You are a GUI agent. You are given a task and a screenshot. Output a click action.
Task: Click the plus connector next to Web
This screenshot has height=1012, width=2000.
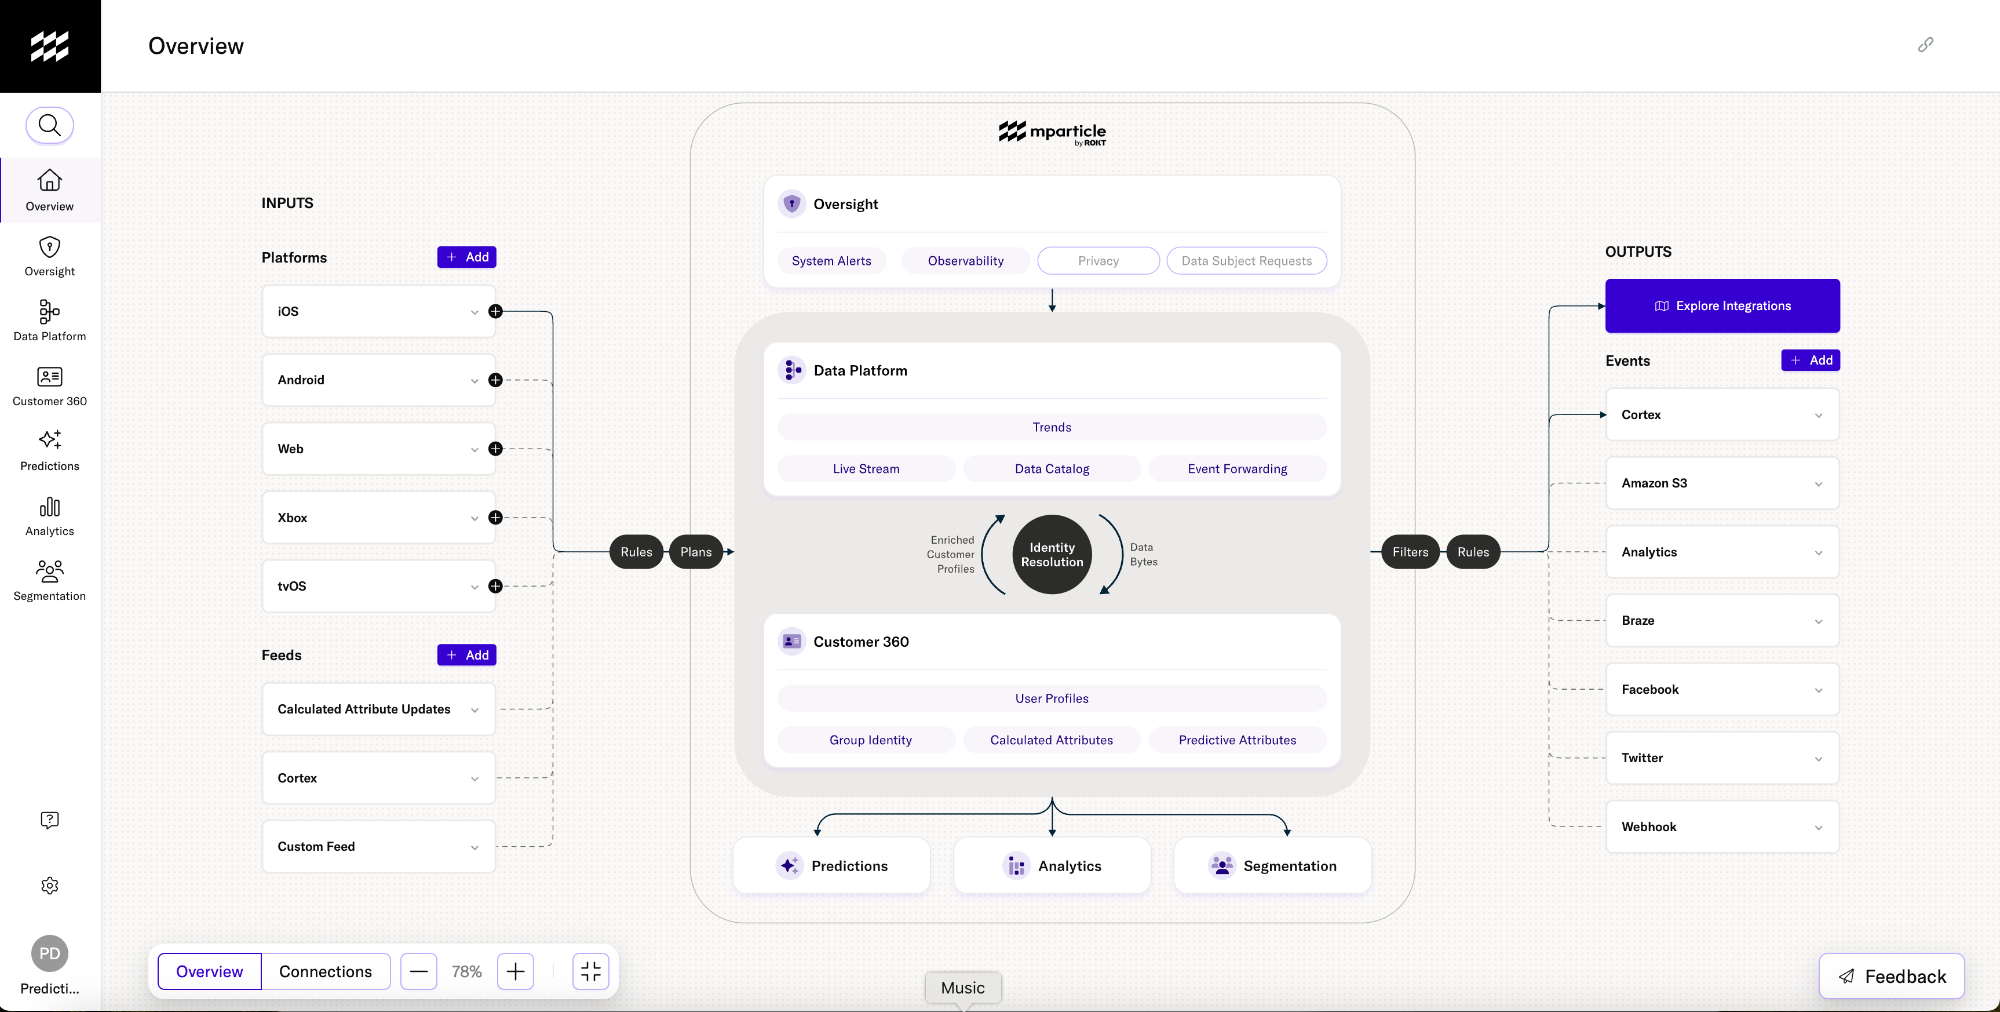point(495,449)
